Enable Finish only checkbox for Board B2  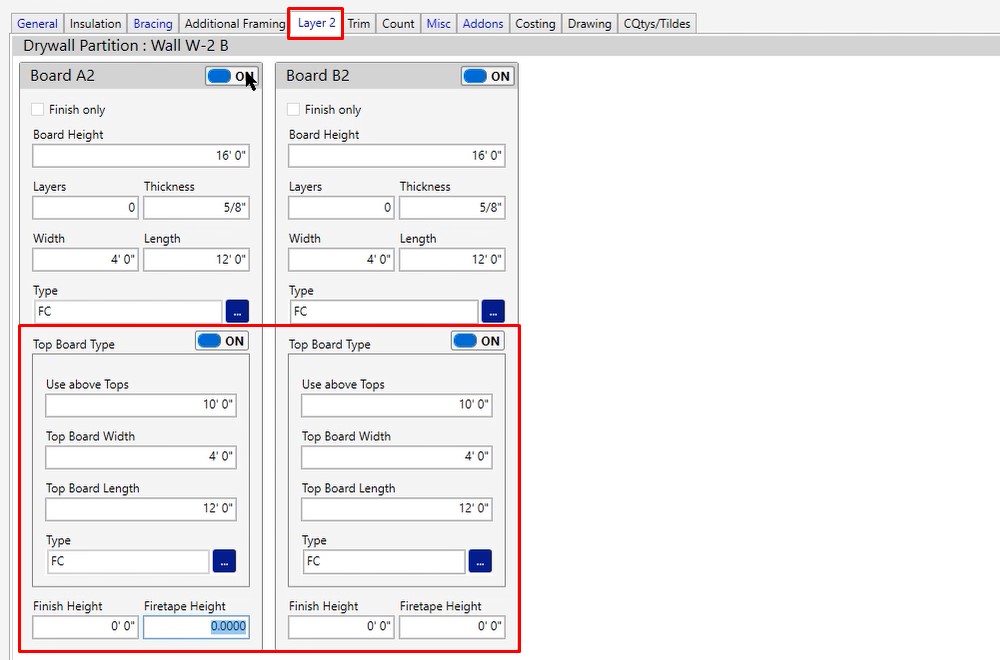[294, 110]
